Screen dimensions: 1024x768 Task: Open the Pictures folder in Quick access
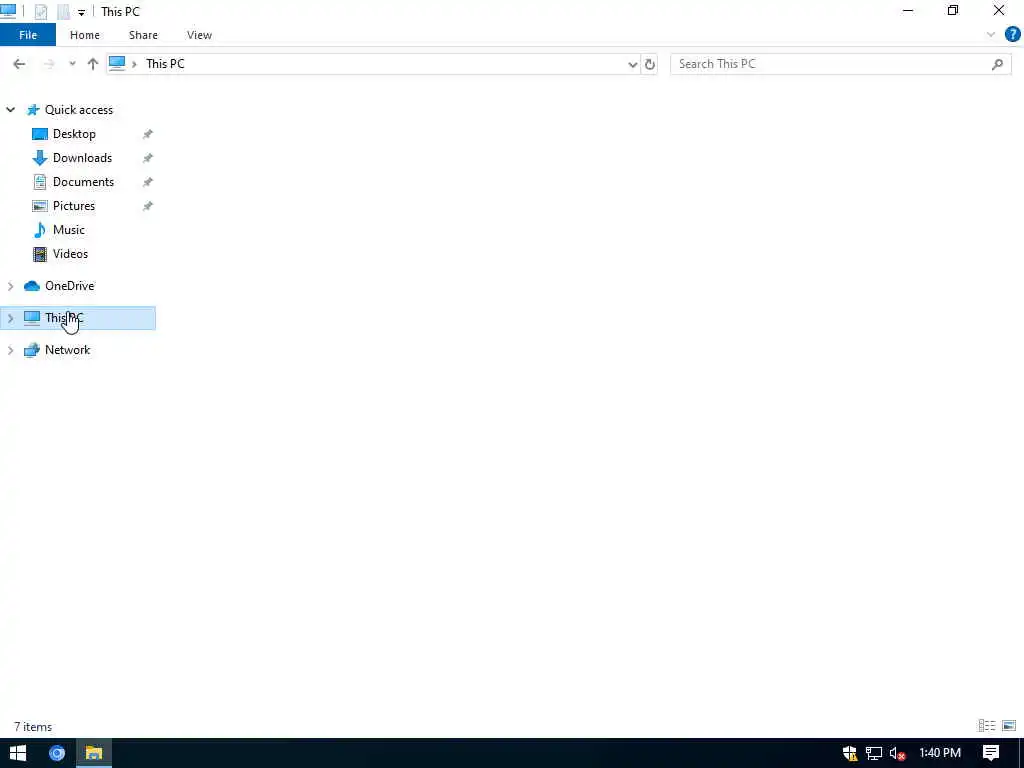tap(74, 206)
